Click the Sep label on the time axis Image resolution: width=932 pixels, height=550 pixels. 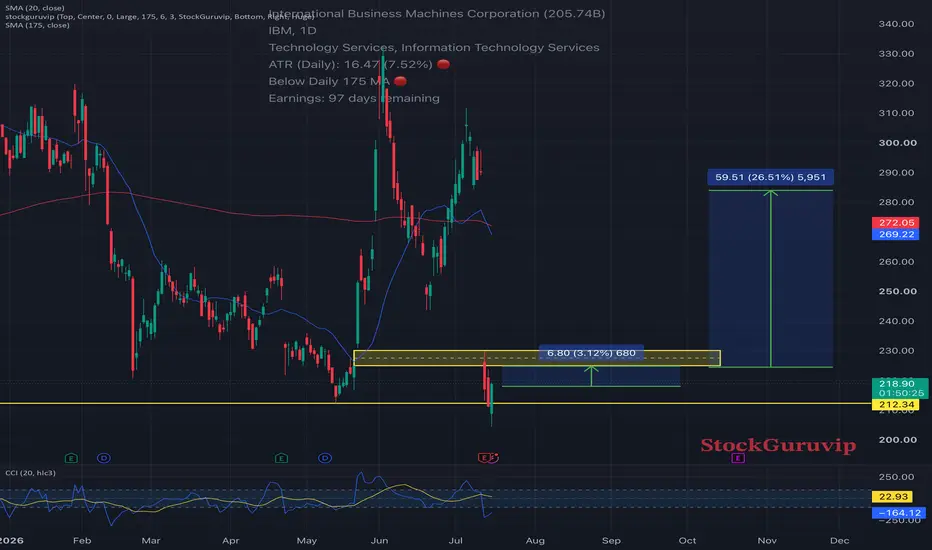point(611,540)
